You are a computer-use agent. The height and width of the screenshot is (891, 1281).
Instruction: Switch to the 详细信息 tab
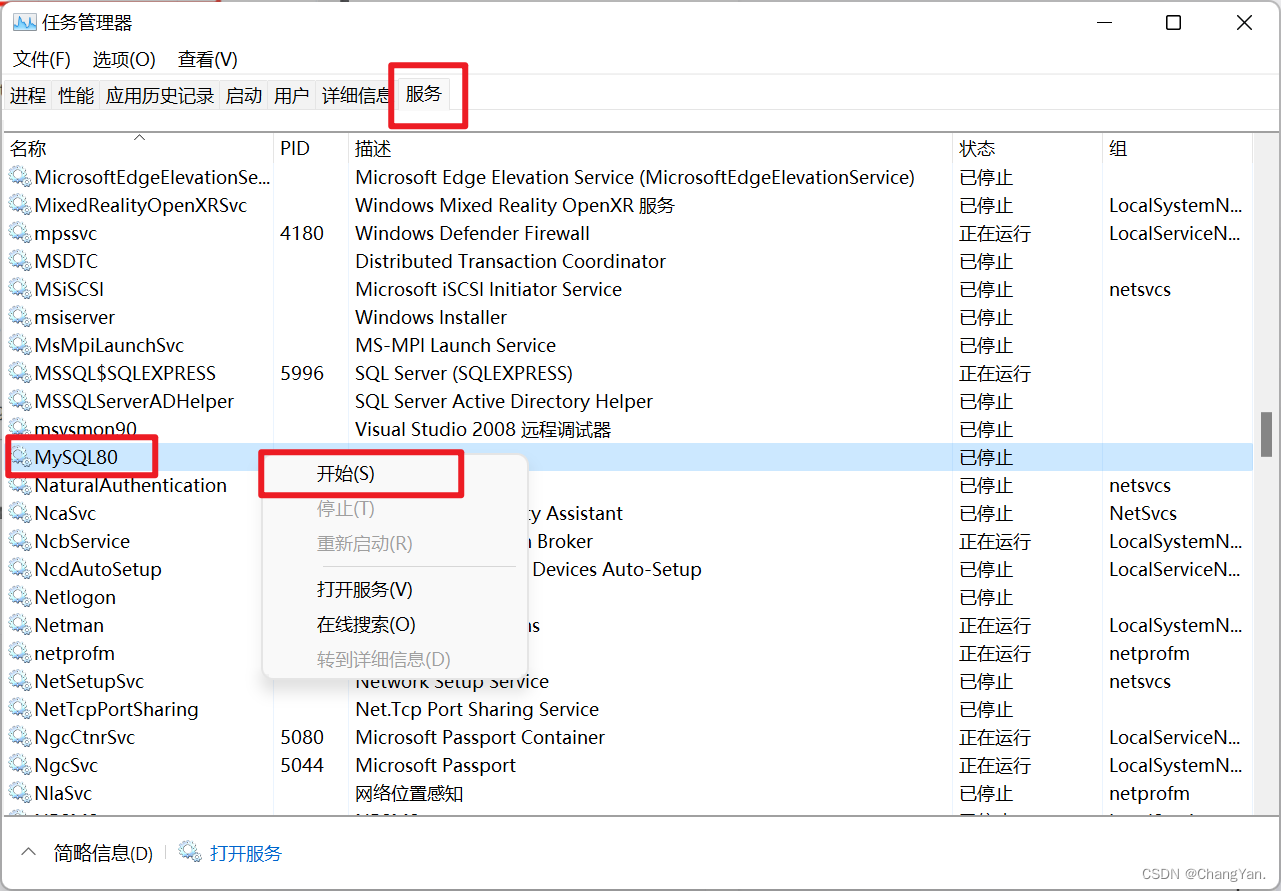(x=356, y=96)
